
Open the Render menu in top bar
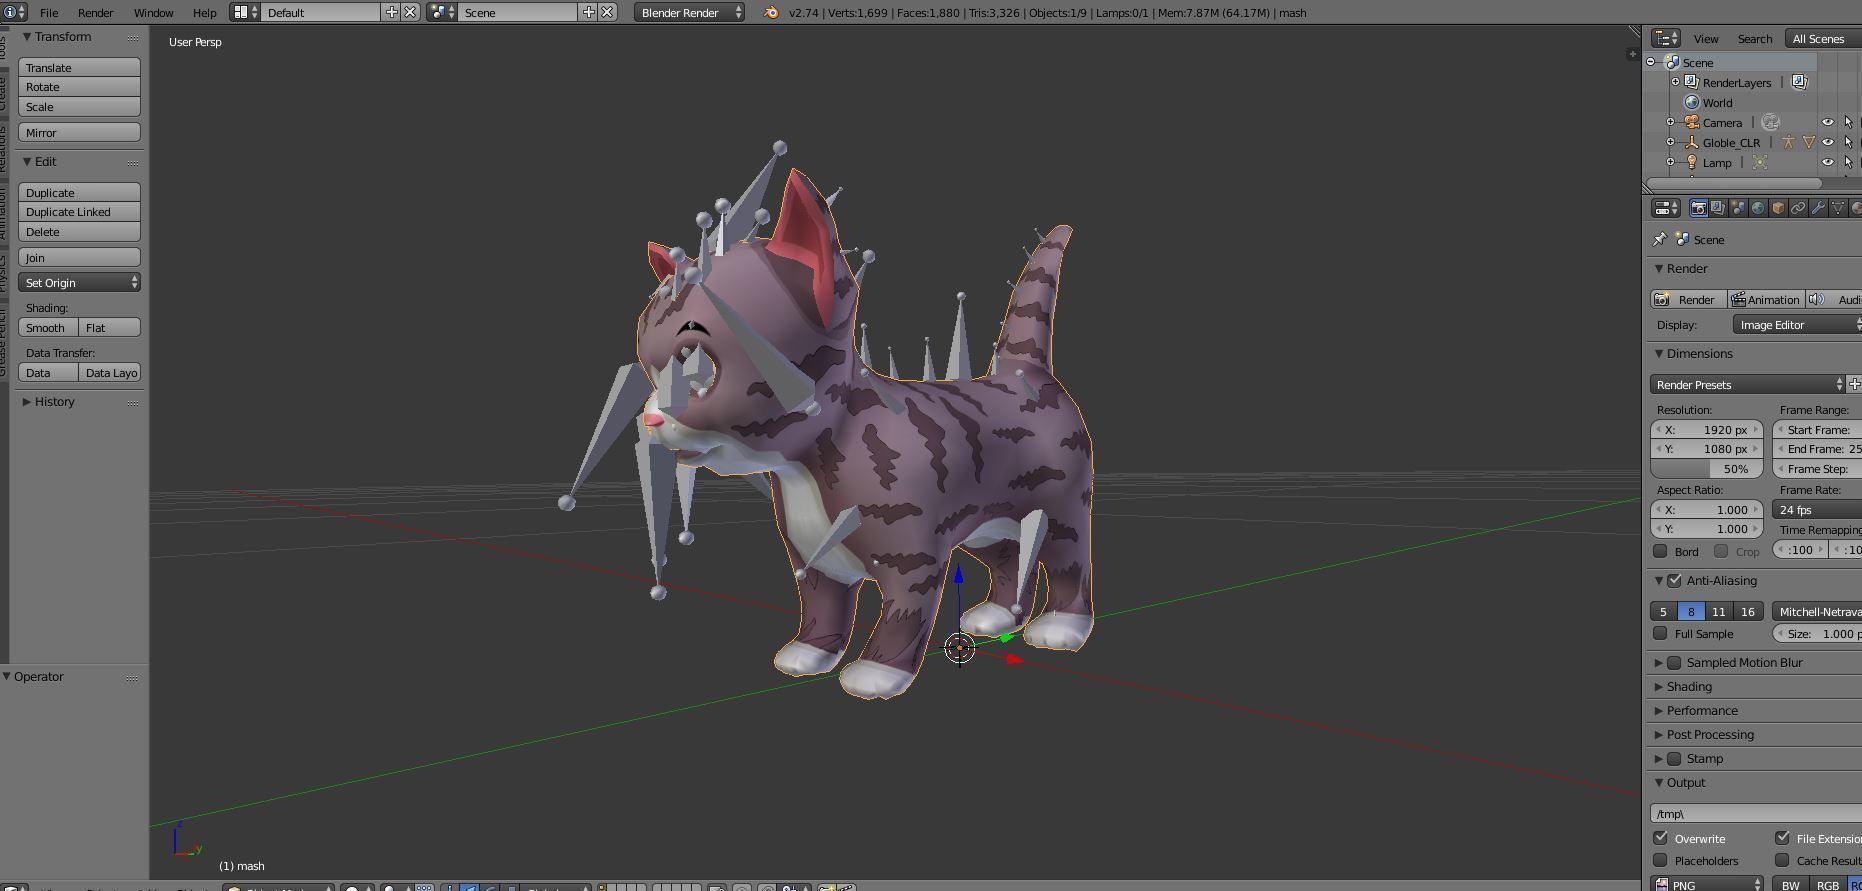(95, 13)
